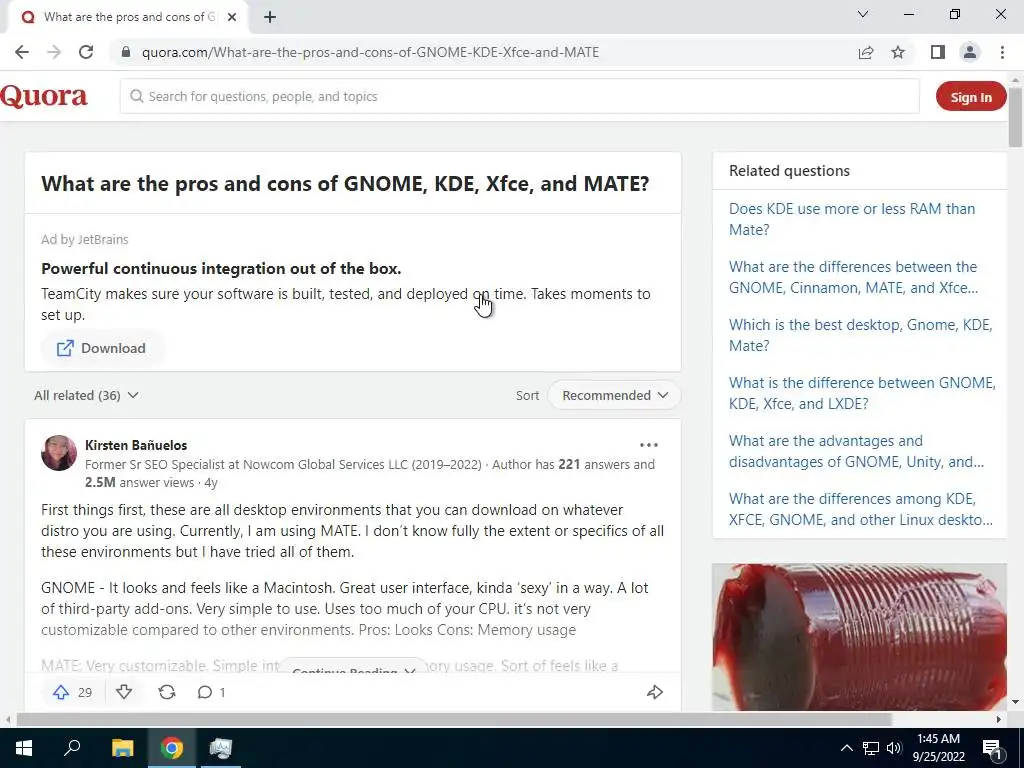This screenshot has width=1024, height=768.
Task: Open the Chrome profile avatar
Action: click(x=970, y=52)
